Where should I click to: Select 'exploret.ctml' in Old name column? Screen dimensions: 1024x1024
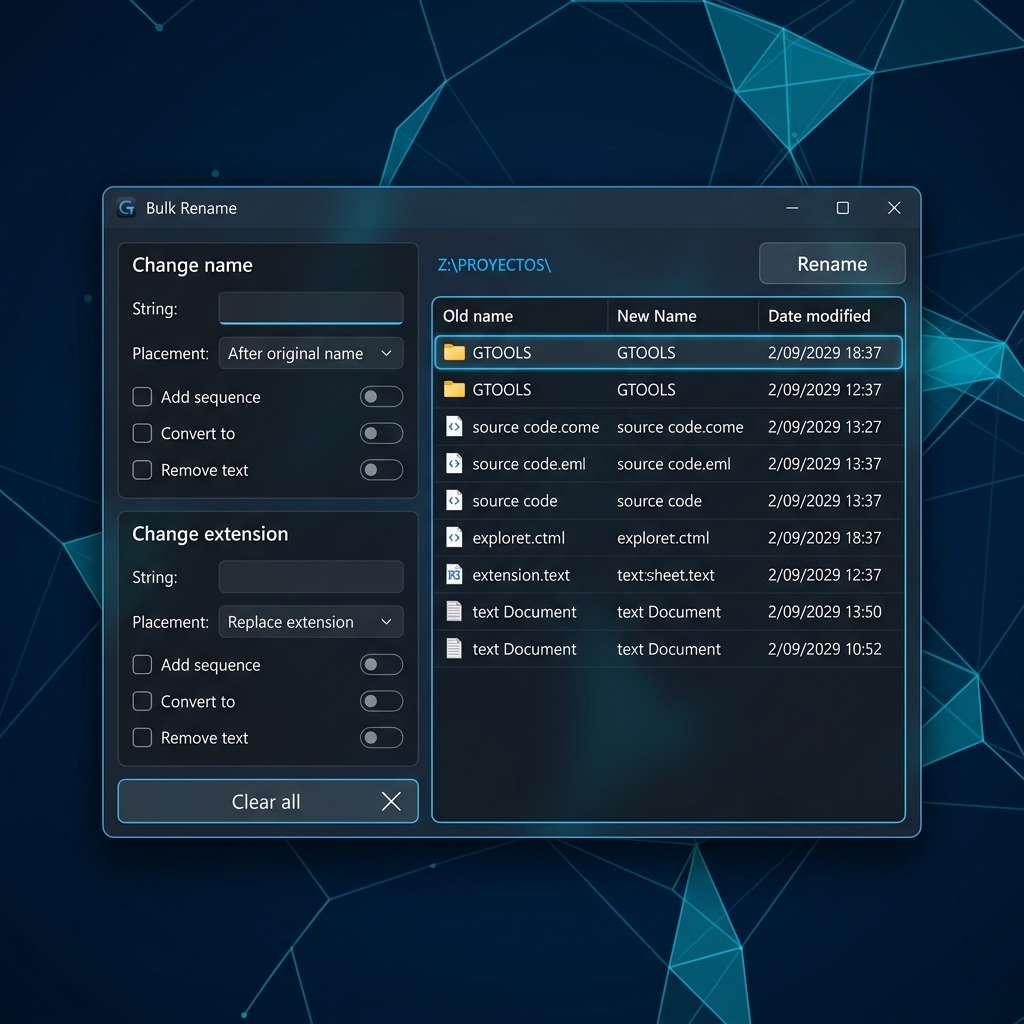point(519,538)
